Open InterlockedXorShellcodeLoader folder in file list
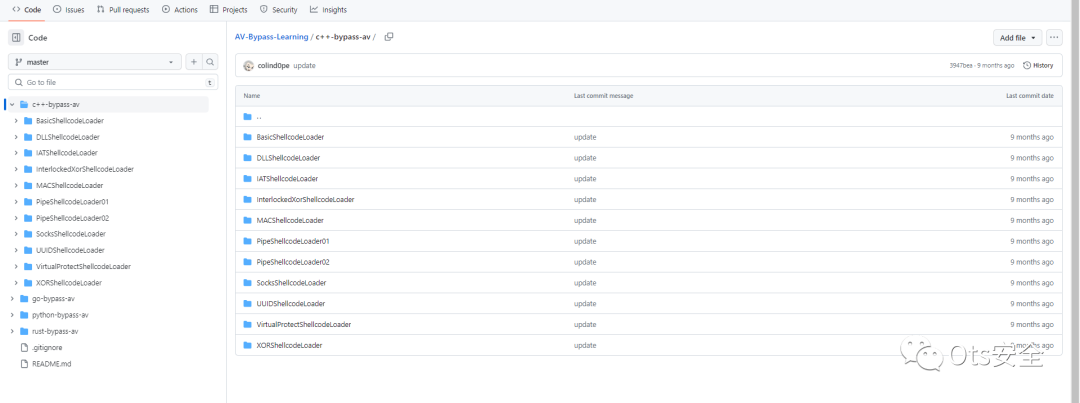 click(x=305, y=199)
